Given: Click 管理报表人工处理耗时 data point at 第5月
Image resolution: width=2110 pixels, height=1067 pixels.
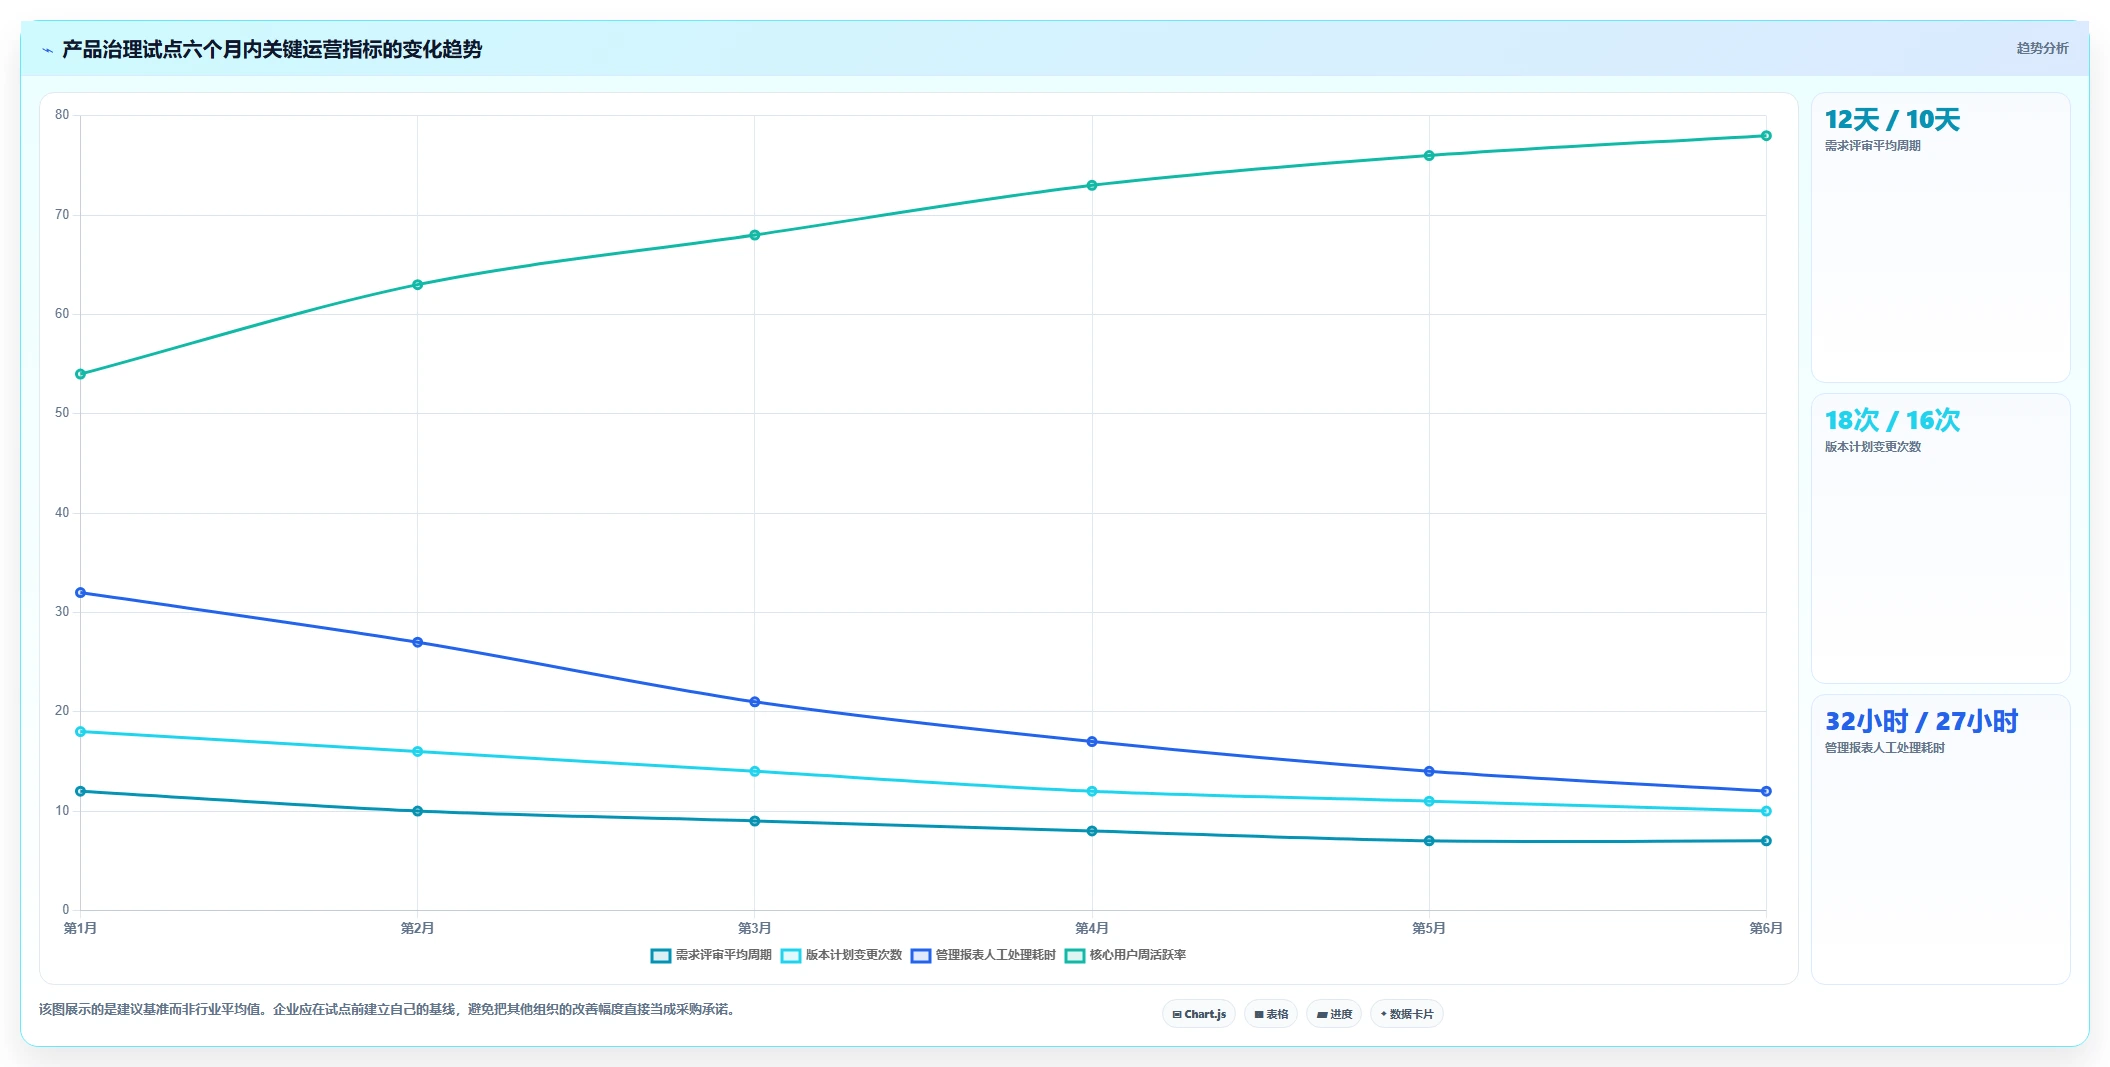Looking at the screenshot, I should tap(1429, 771).
